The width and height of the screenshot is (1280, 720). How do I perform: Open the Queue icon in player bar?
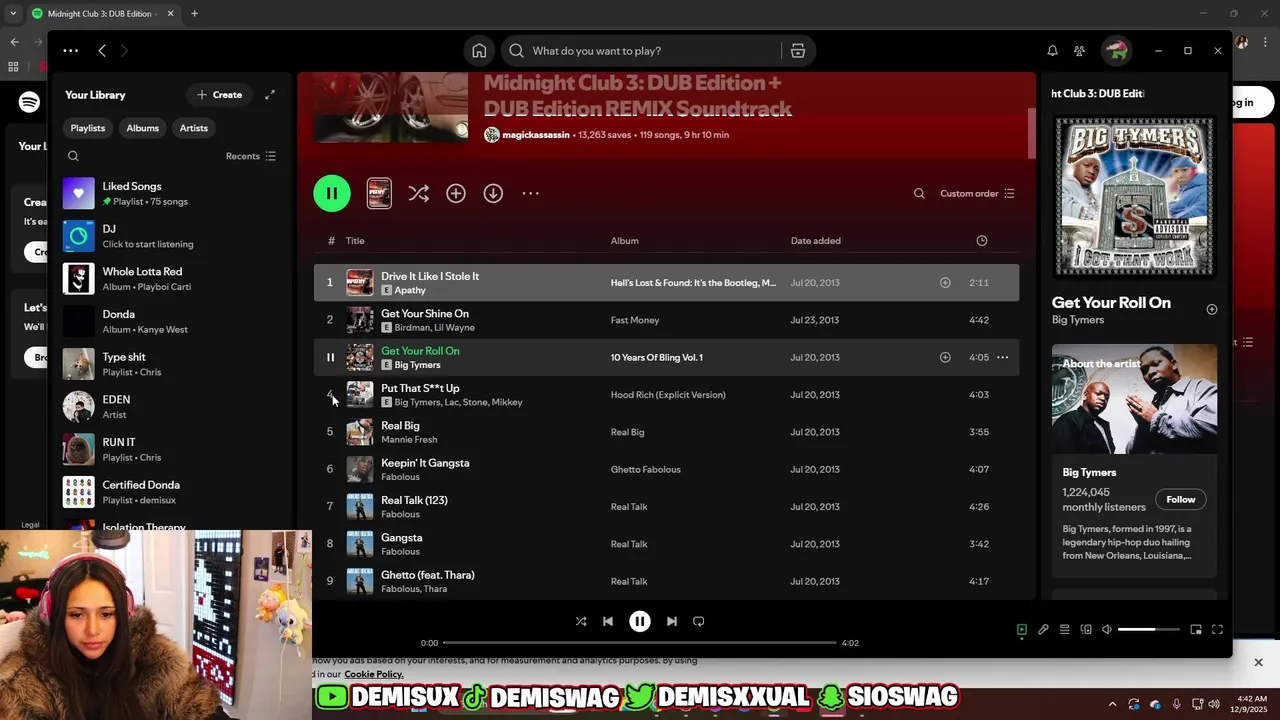pyautogui.click(x=1065, y=629)
